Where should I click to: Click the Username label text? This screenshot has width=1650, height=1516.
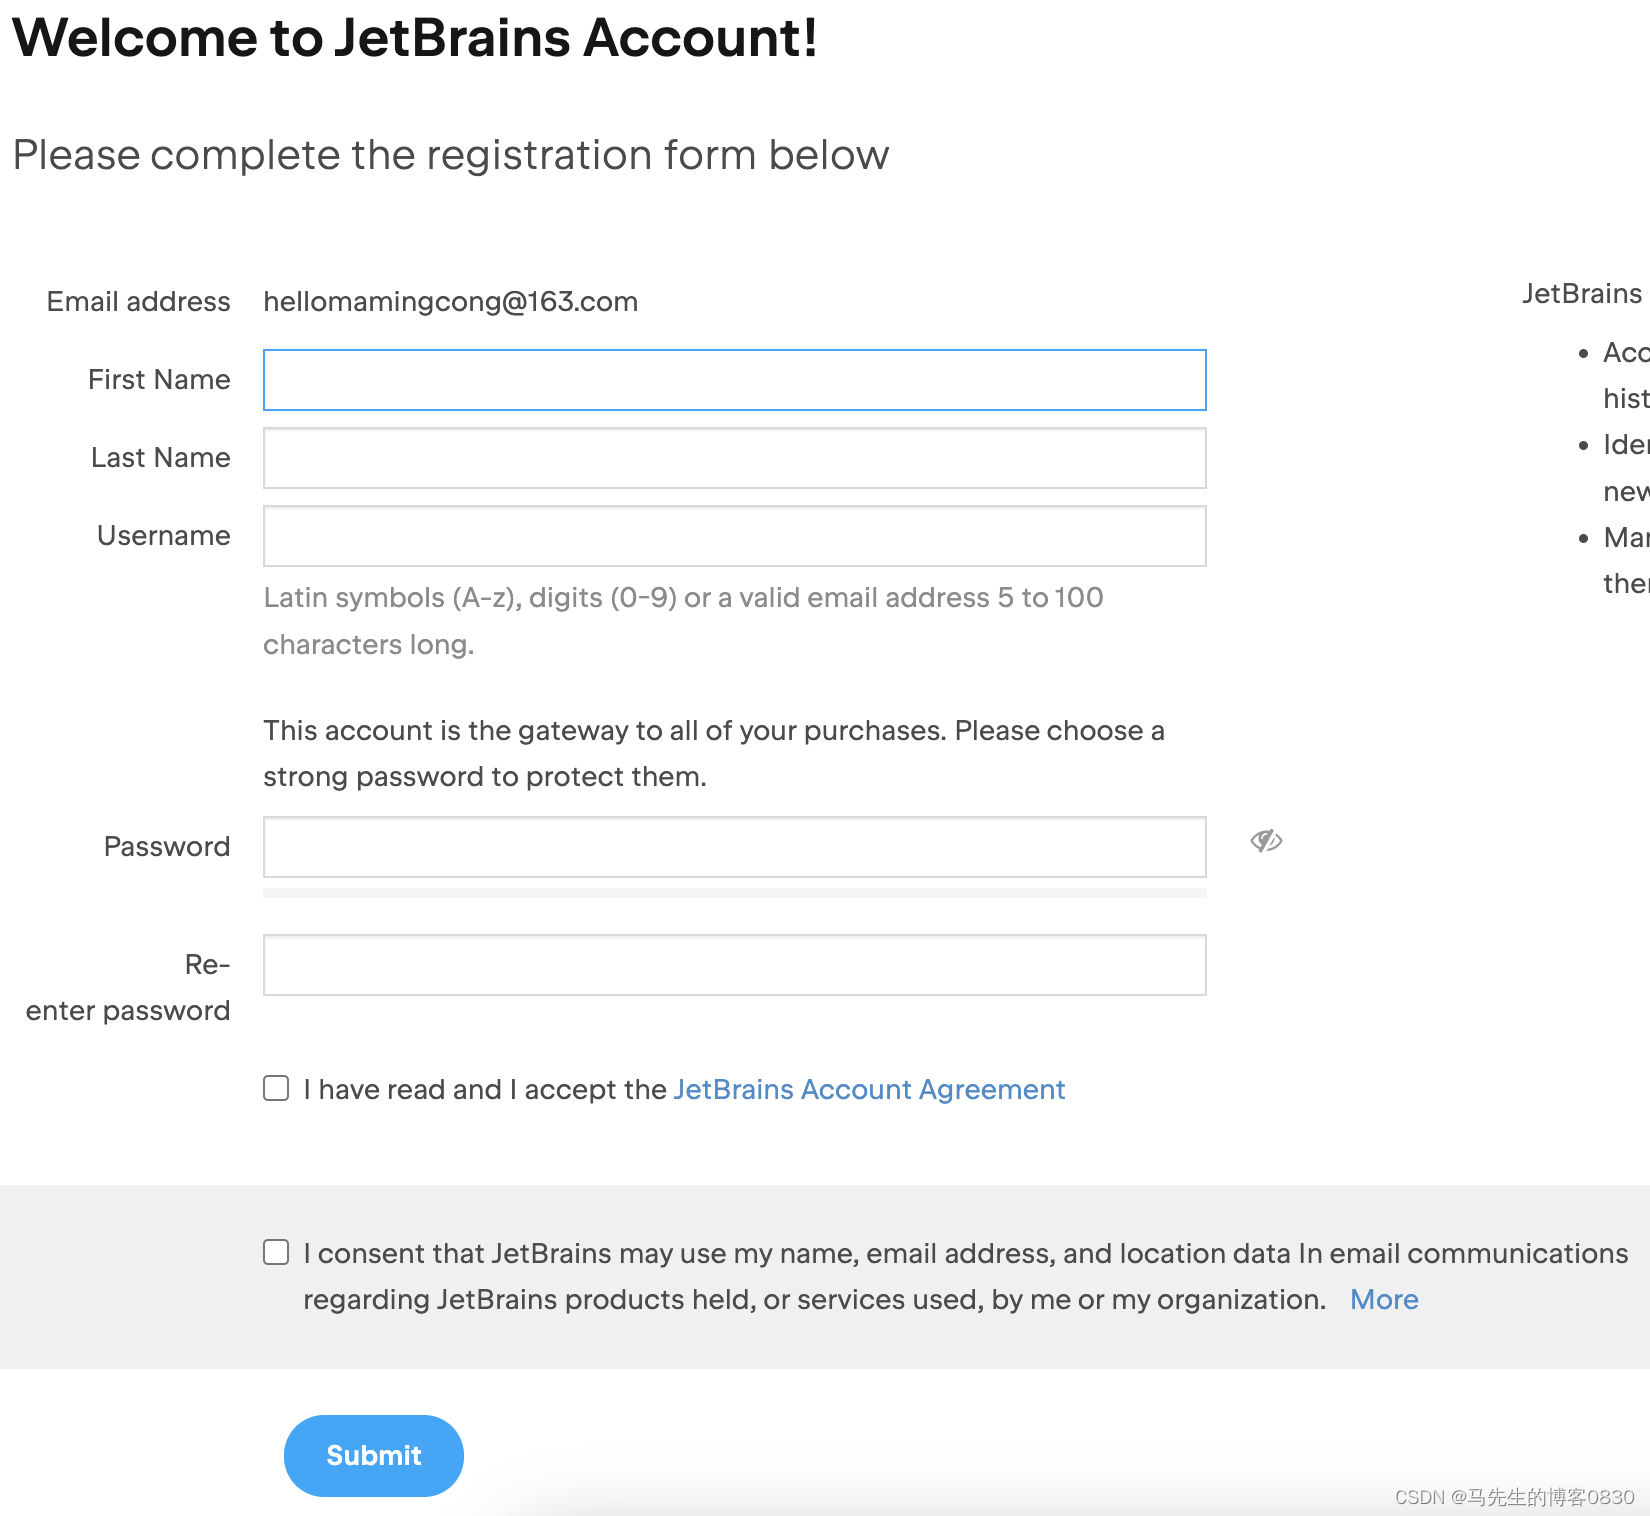click(x=163, y=536)
